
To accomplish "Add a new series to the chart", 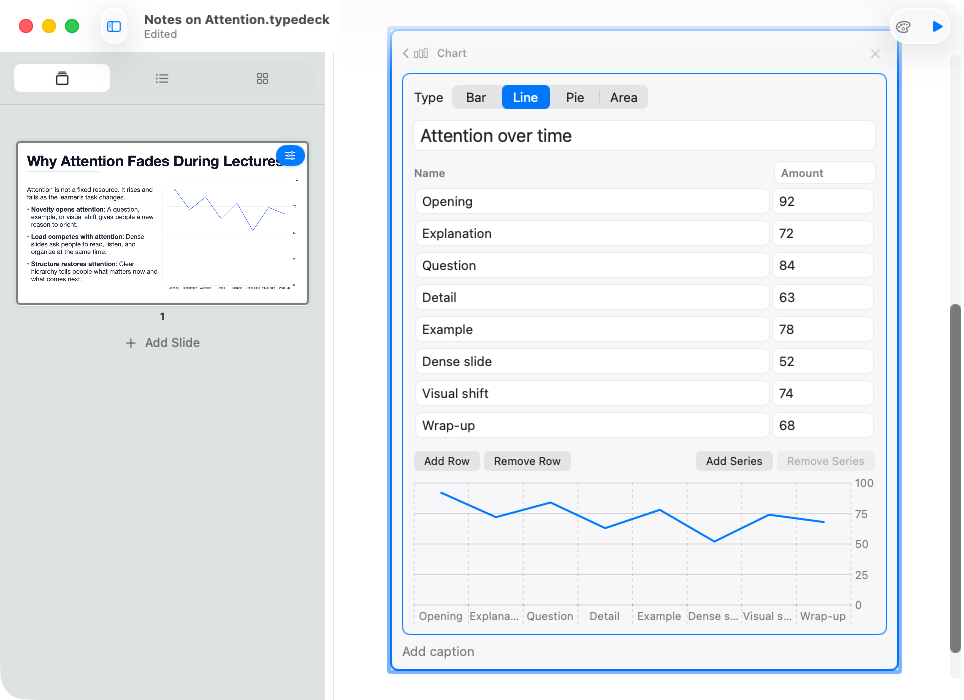I will pyautogui.click(x=734, y=460).
